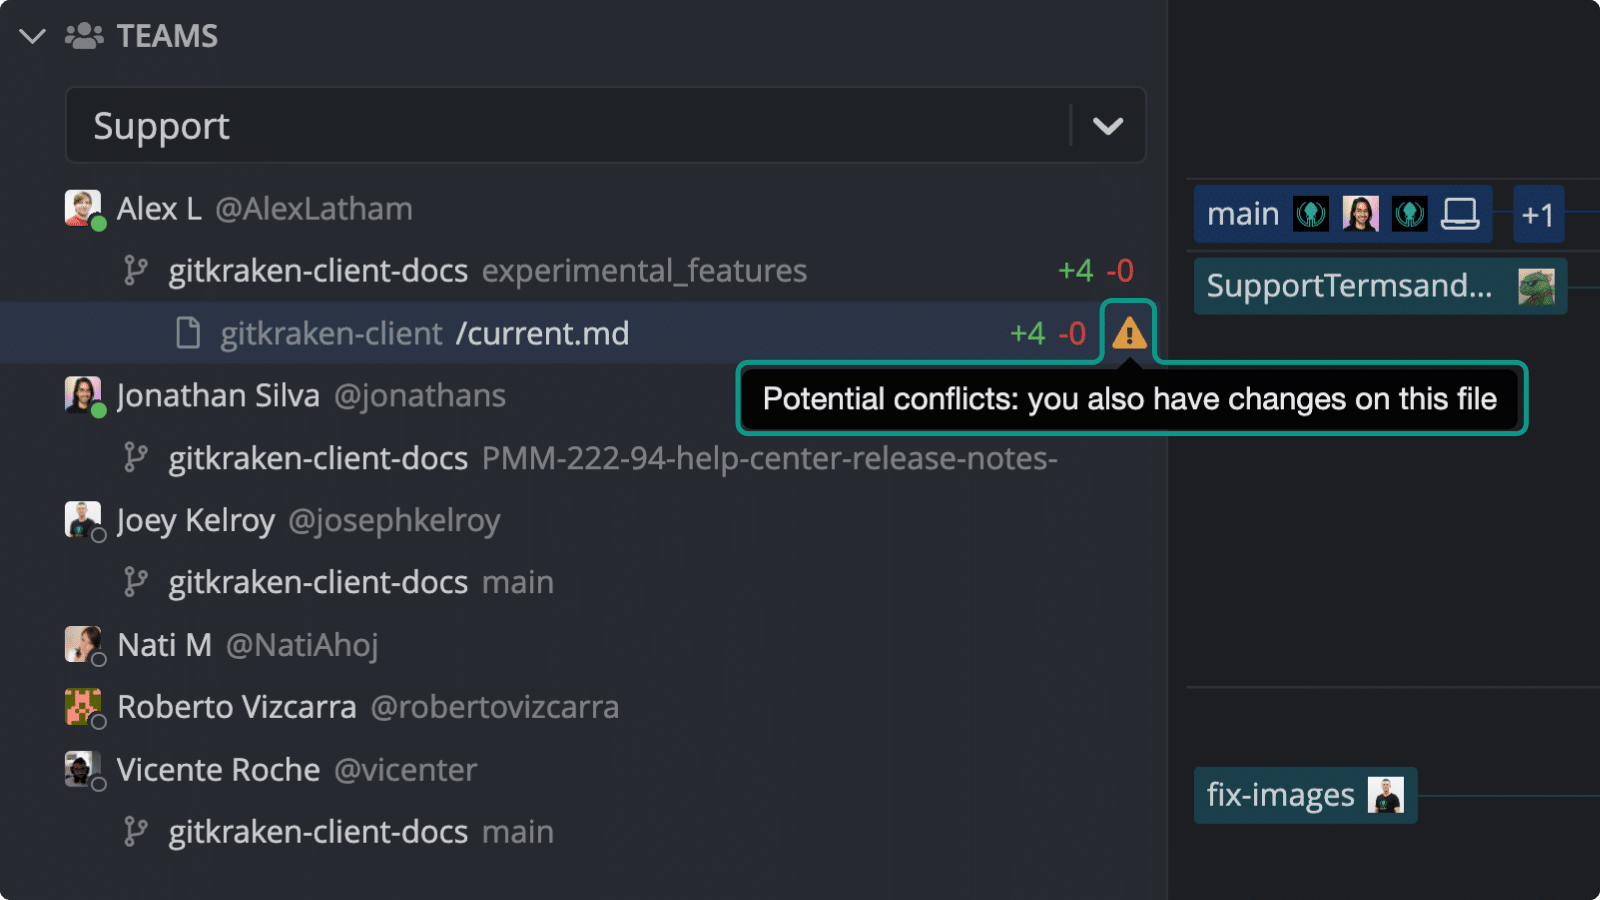This screenshot has width=1600, height=900.
Task: Click the laptop icon on main branch
Action: coord(1460,214)
